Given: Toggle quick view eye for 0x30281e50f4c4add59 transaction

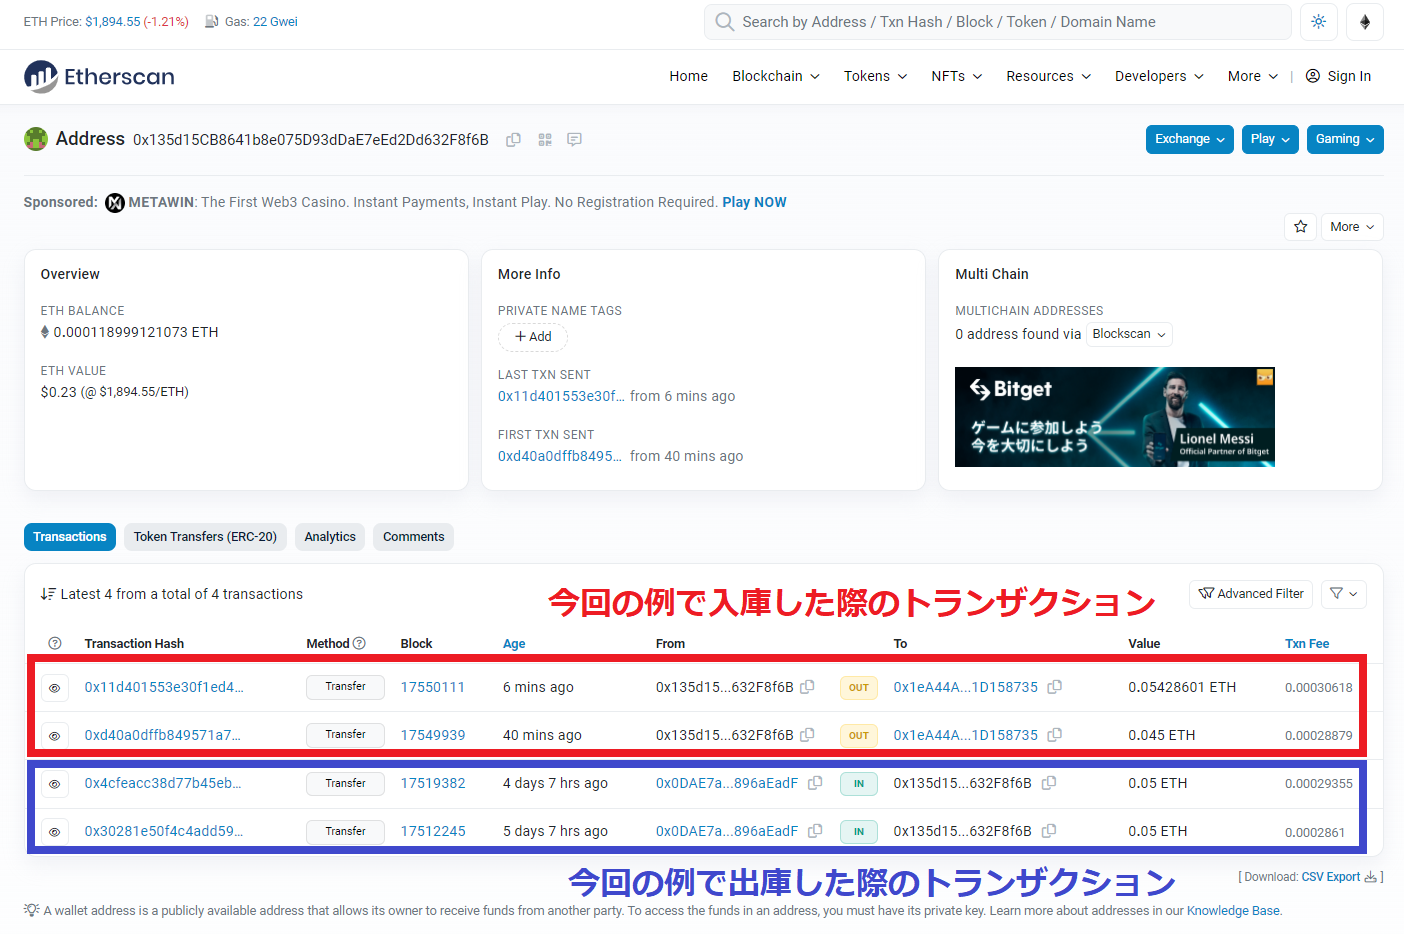Looking at the screenshot, I should [x=55, y=832].
